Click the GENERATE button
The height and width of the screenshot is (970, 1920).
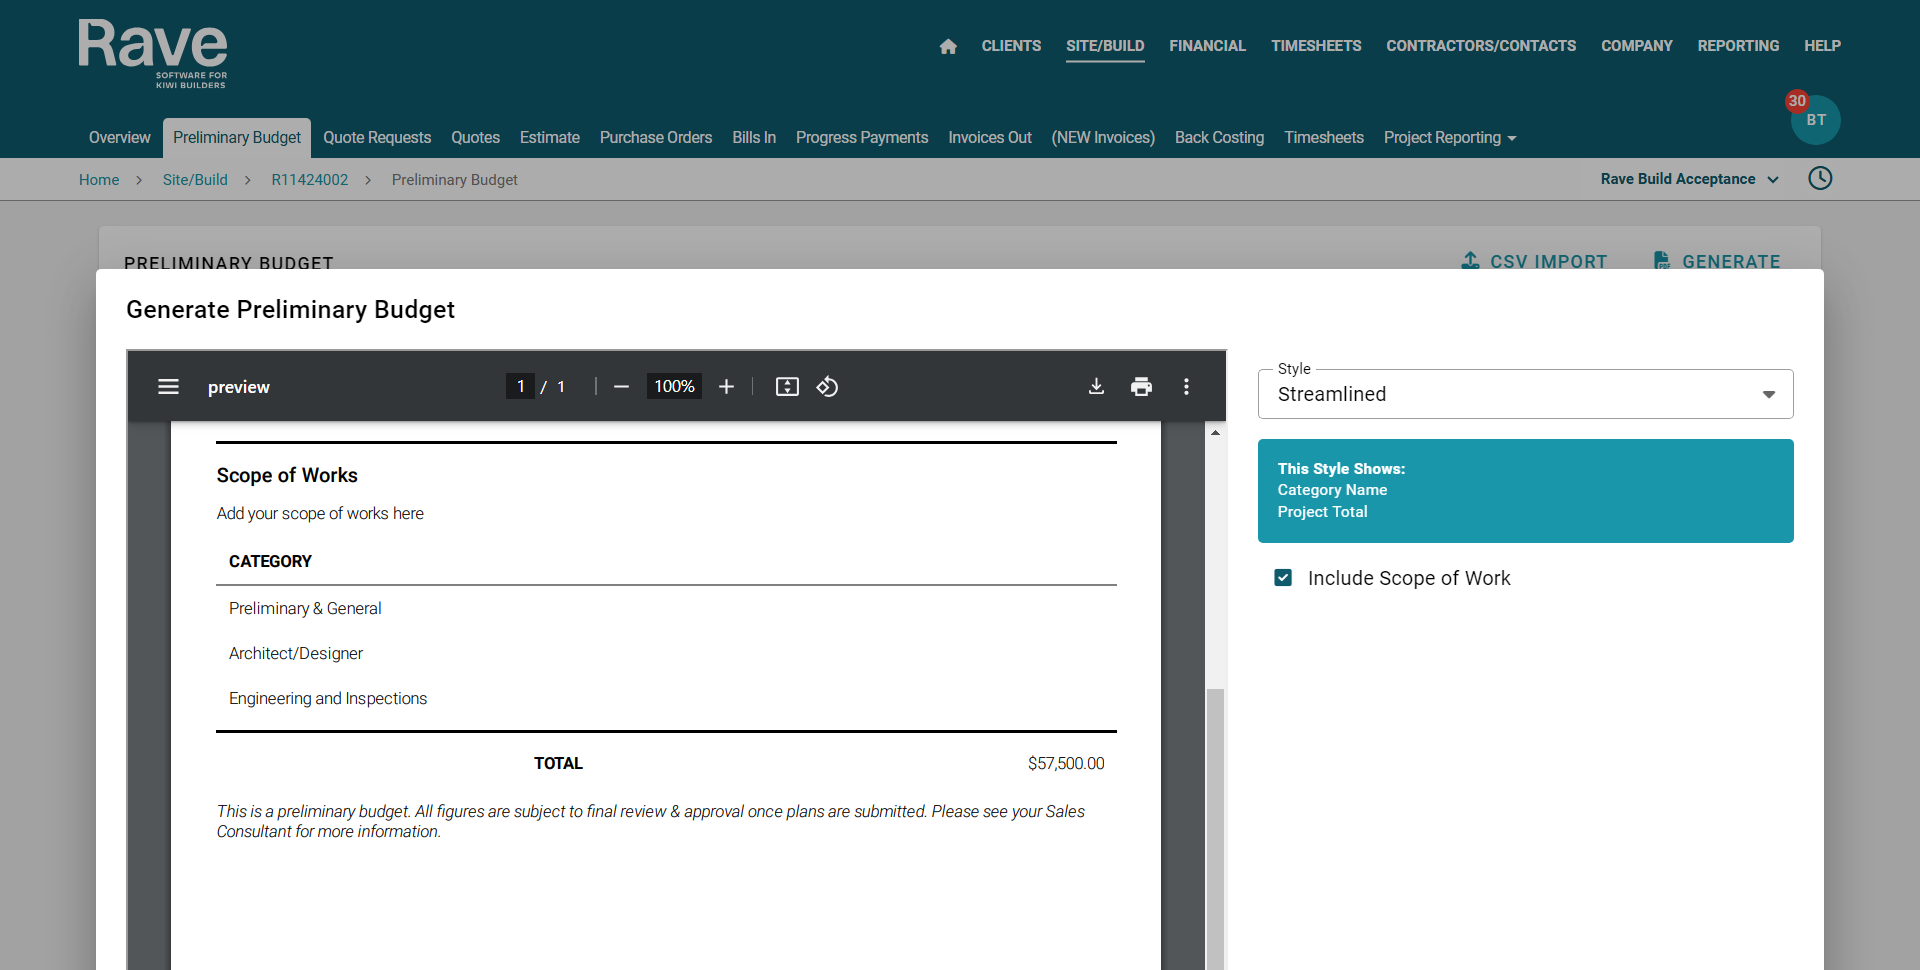1717,261
